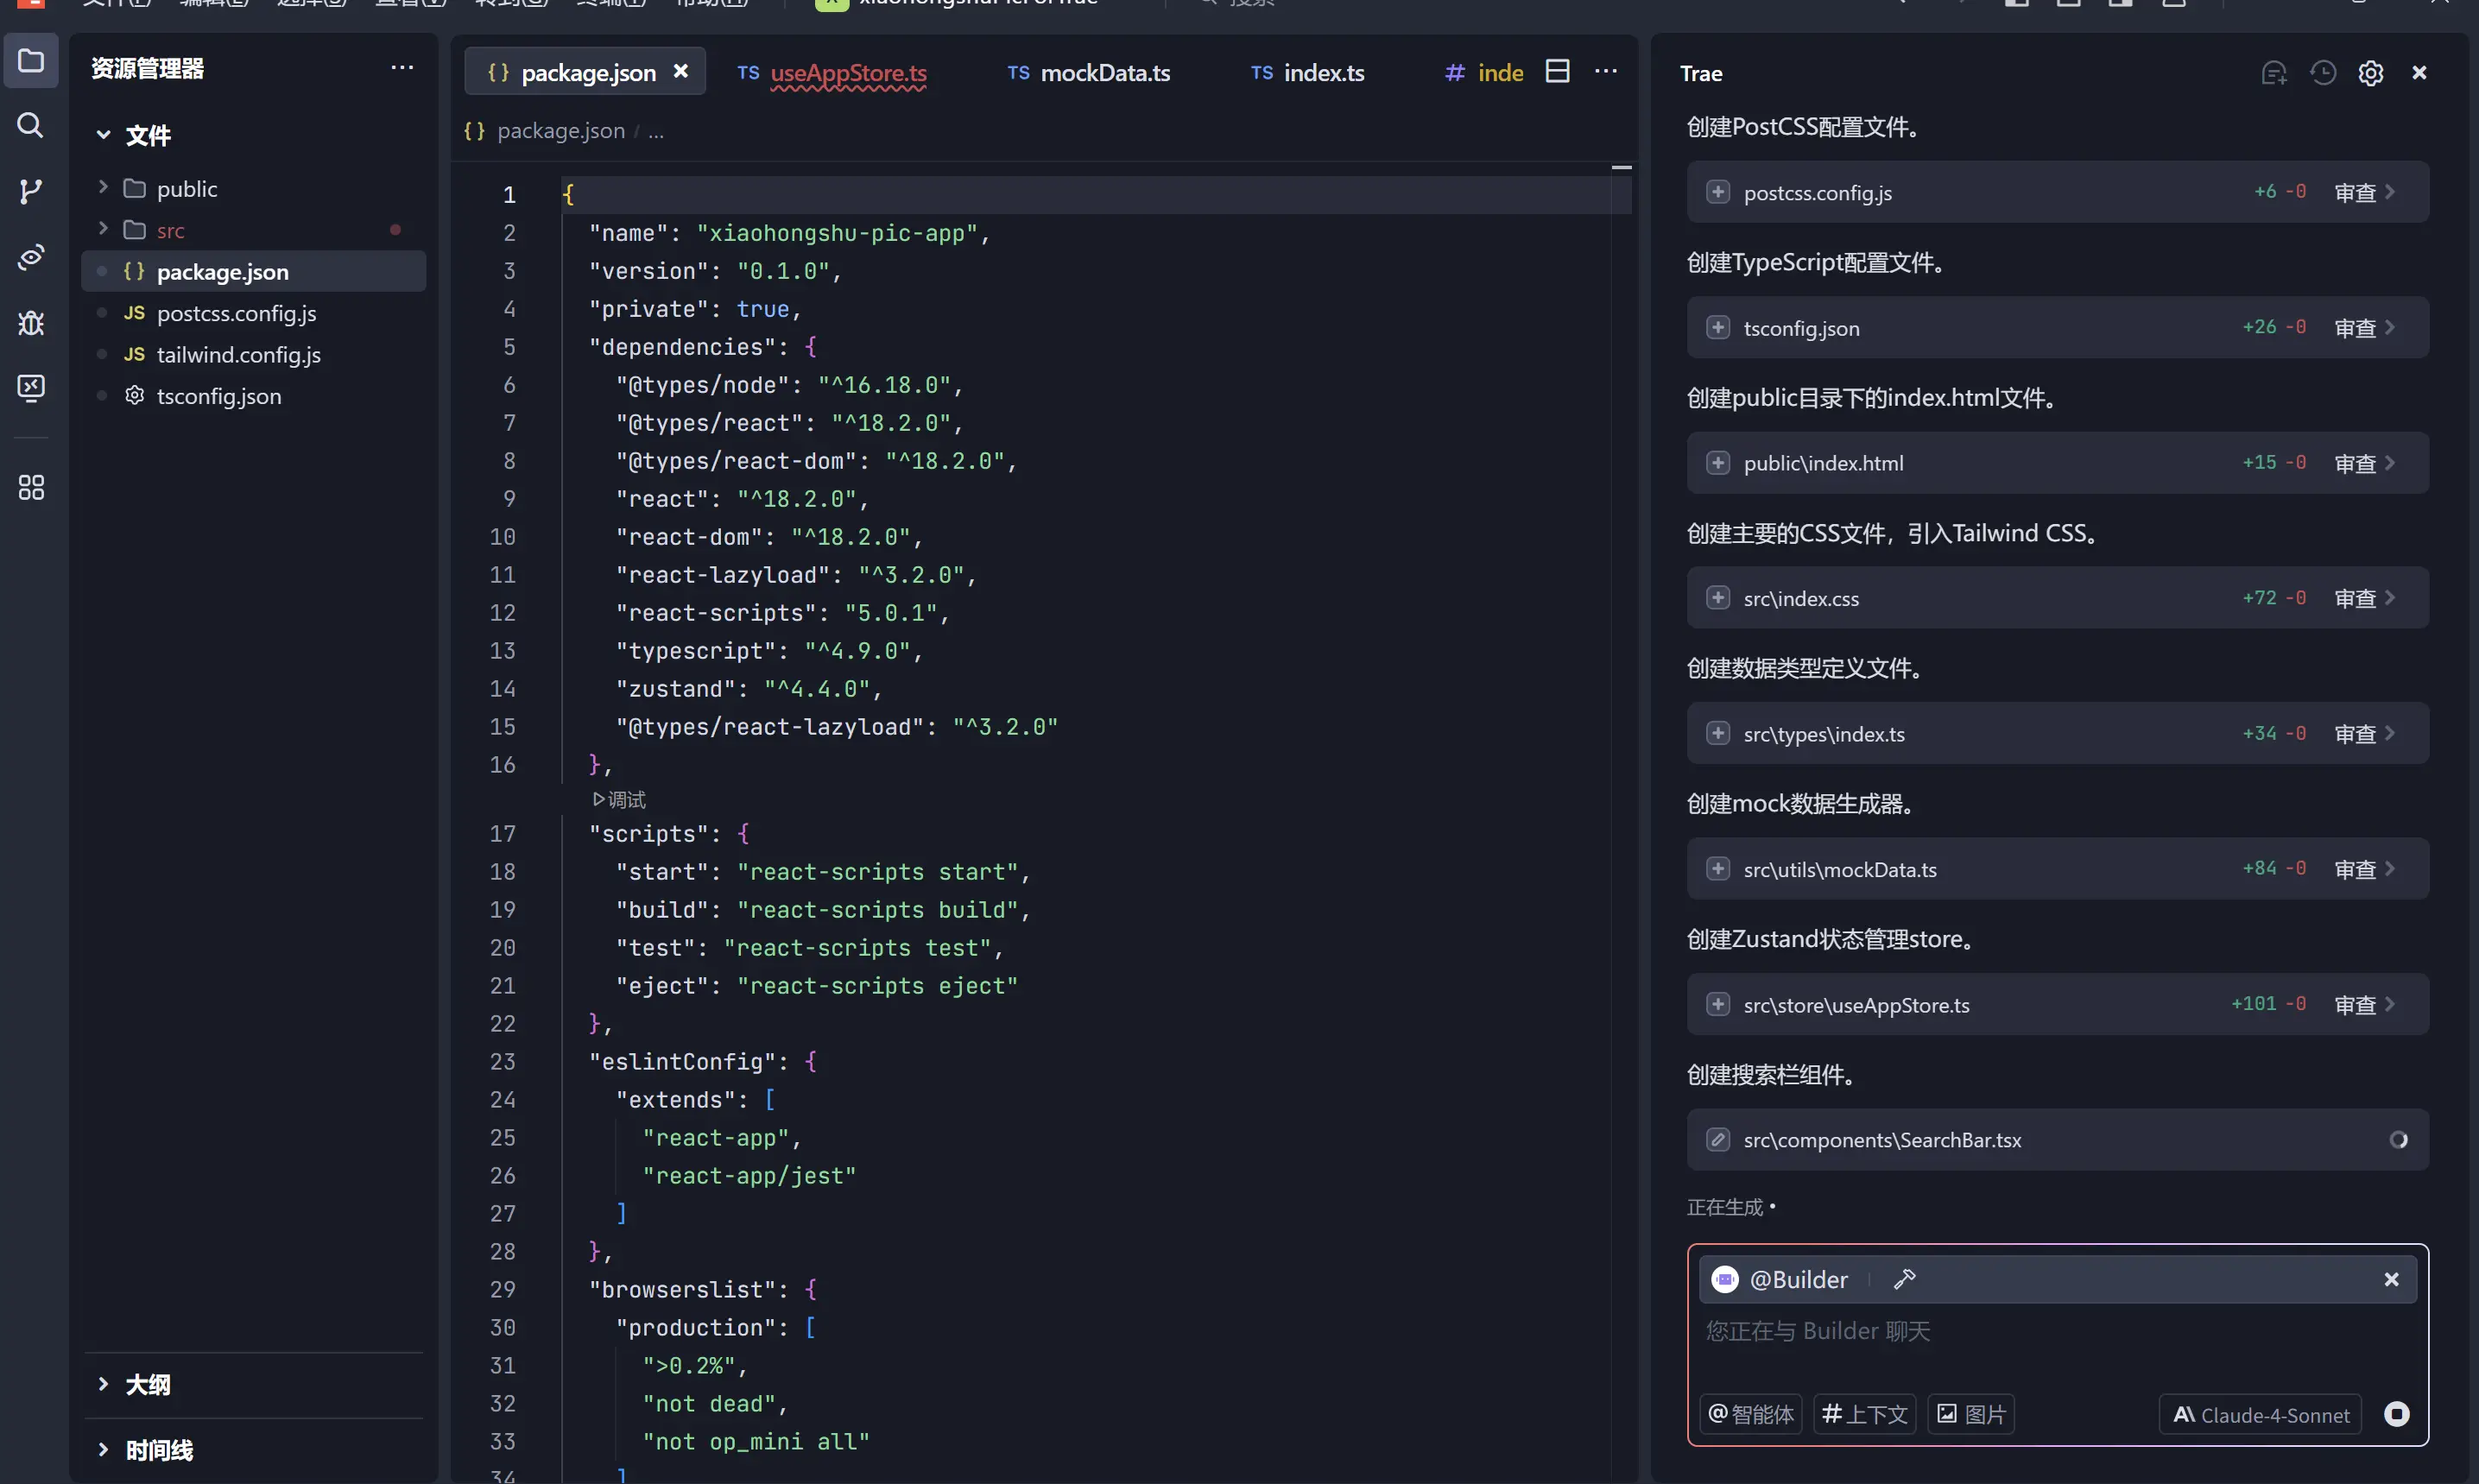This screenshot has width=2479, height=1484.
Task: Click the 审查 button for src\types\index.ts
Action: click(x=2355, y=734)
